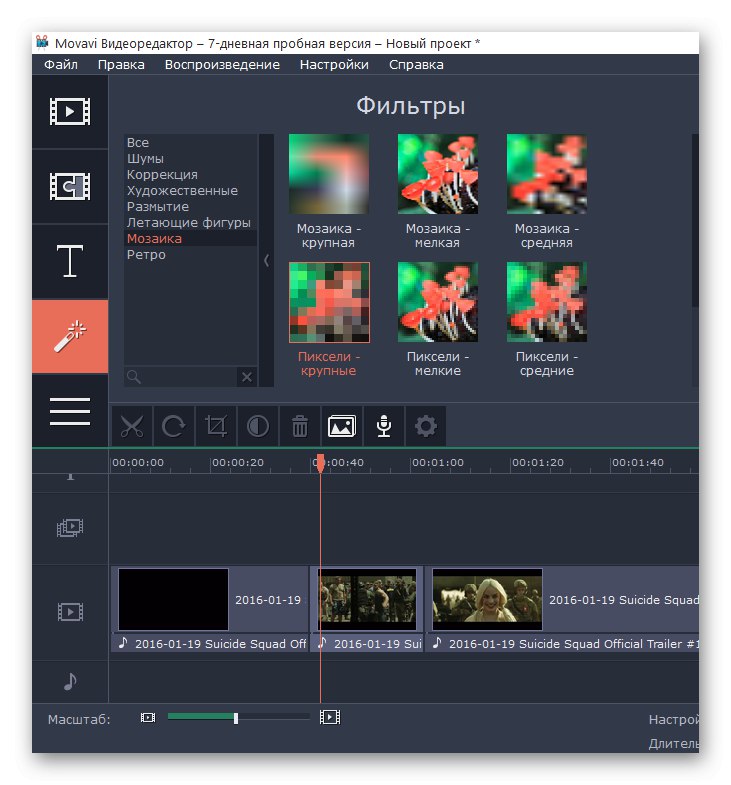Click the zoom out timeline icon

tap(148, 717)
